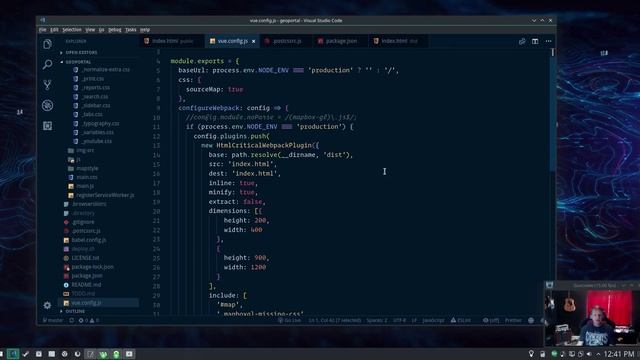Viewport: 640px width, 360px height.
Task: Open README.md file
Action: 86,285
